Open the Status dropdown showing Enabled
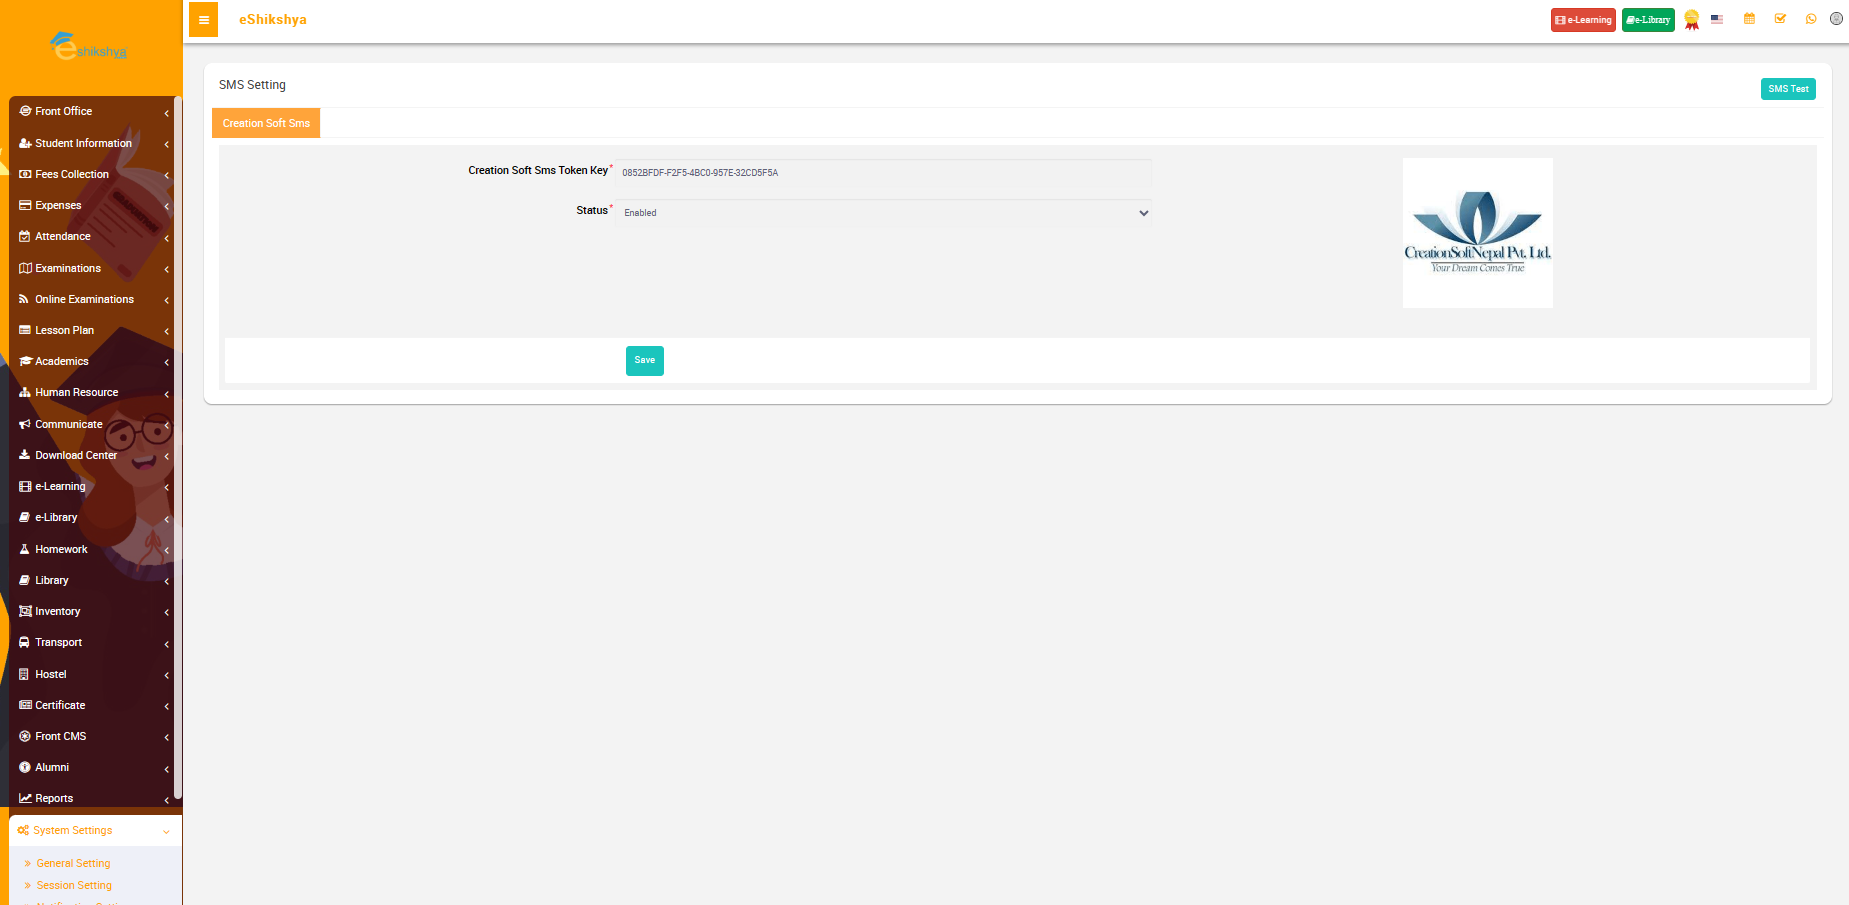The image size is (1849, 905). [883, 213]
